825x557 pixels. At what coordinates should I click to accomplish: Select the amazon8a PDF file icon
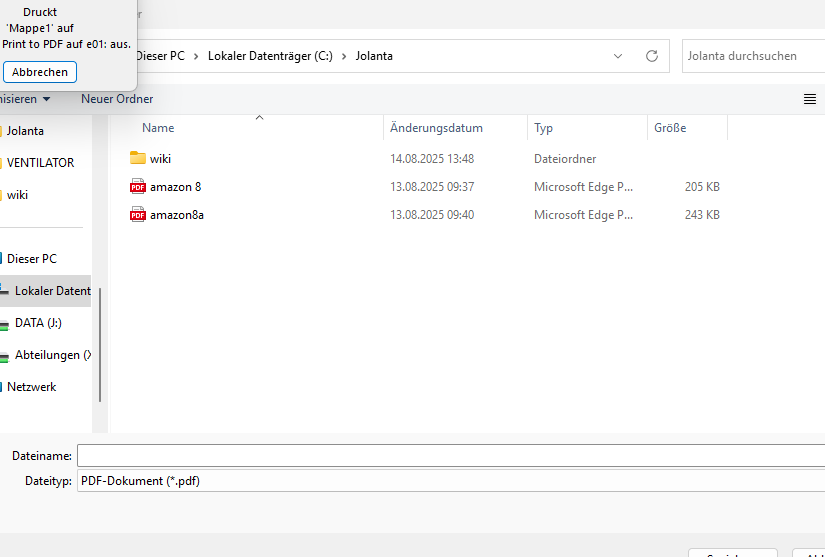[138, 215]
